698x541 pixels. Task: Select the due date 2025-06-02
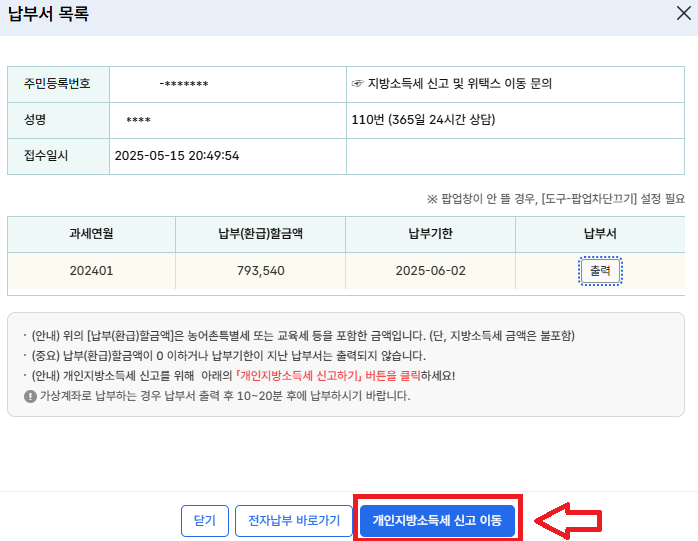coord(430,271)
